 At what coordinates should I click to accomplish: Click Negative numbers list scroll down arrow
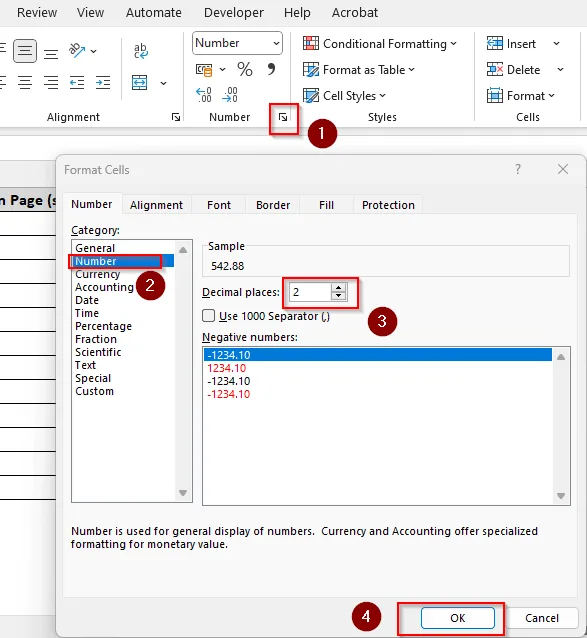(561, 496)
